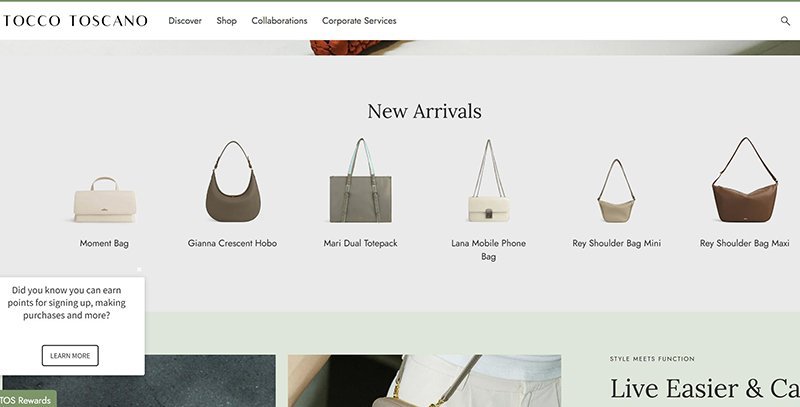This screenshot has height=407, width=800.
Task: View the Gianna Crescent Hobo image
Action: (x=233, y=181)
